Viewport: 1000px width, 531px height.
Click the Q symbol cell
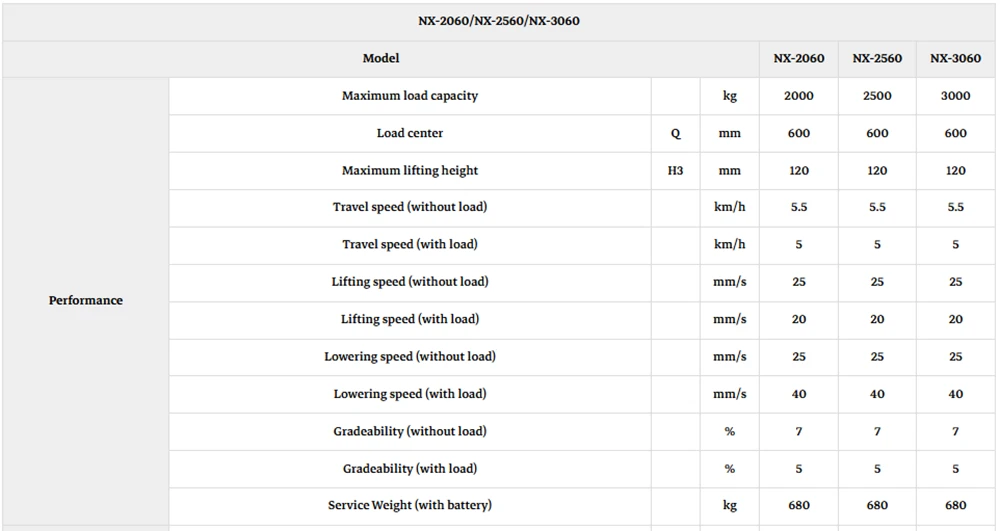pyautogui.click(x=675, y=133)
